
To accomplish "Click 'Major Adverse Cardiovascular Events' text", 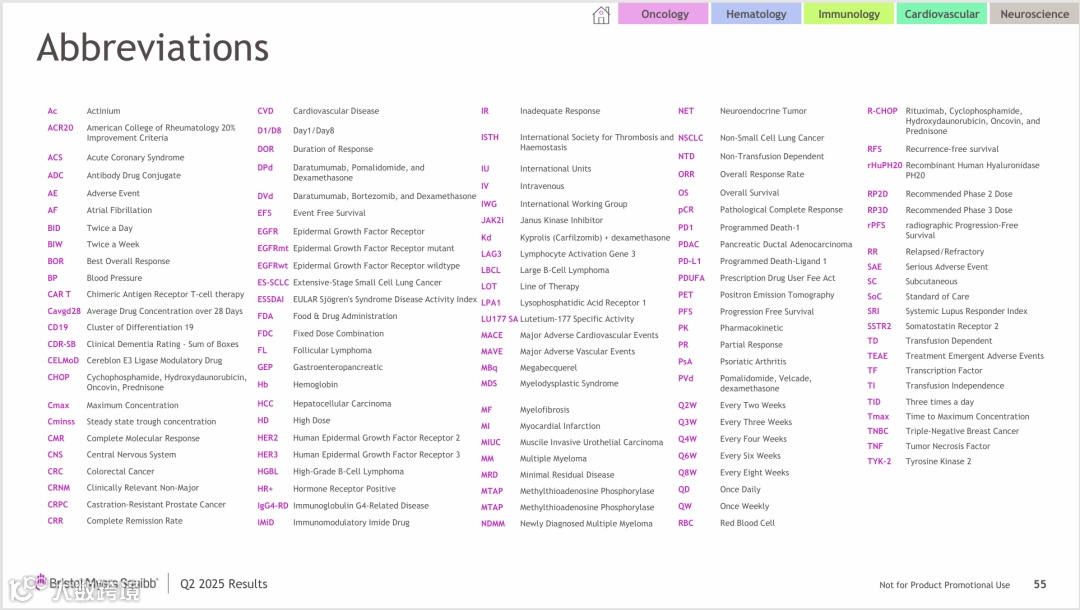I will pyautogui.click(x=589, y=335).
